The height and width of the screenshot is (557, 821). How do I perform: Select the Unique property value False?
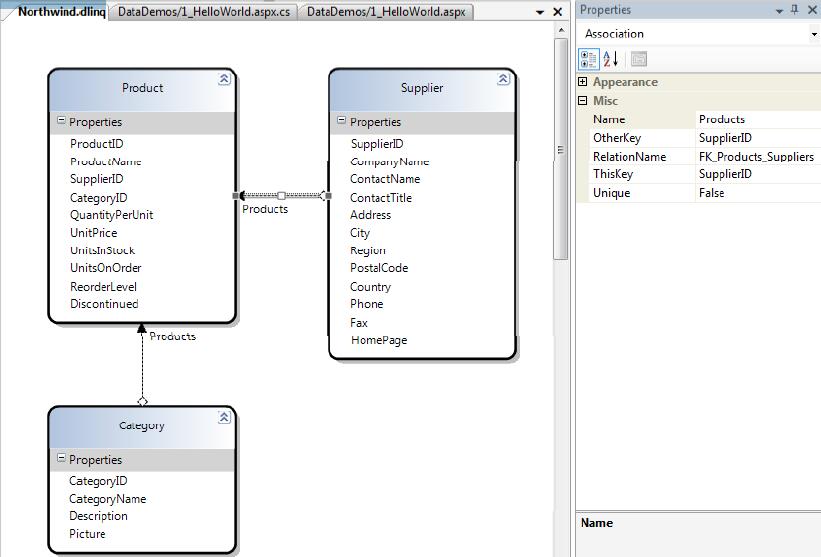coord(758,193)
